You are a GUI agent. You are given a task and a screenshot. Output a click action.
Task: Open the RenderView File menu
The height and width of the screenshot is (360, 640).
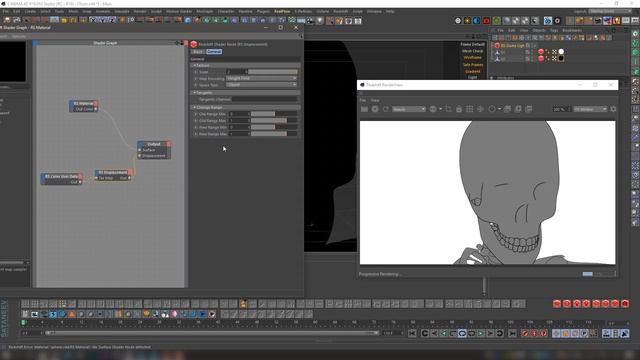[362, 100]
